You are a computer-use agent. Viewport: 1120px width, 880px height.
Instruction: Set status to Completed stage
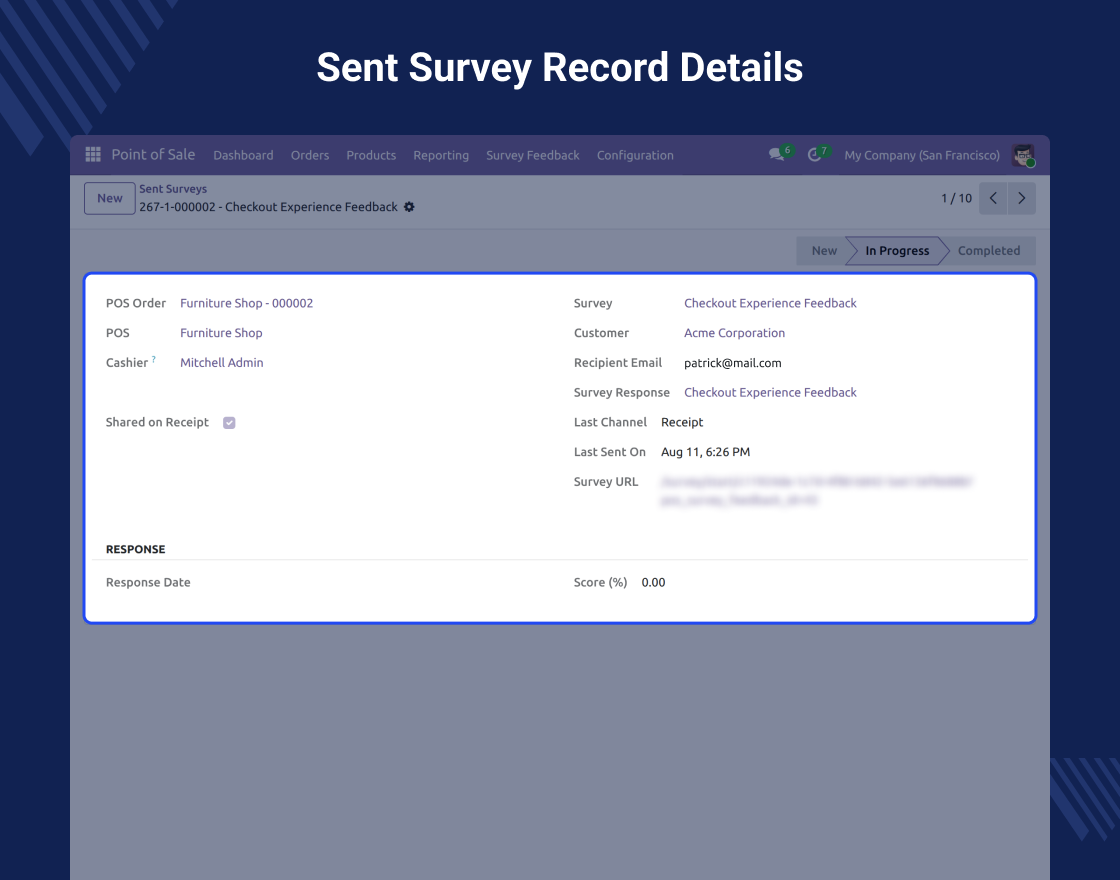989,251
